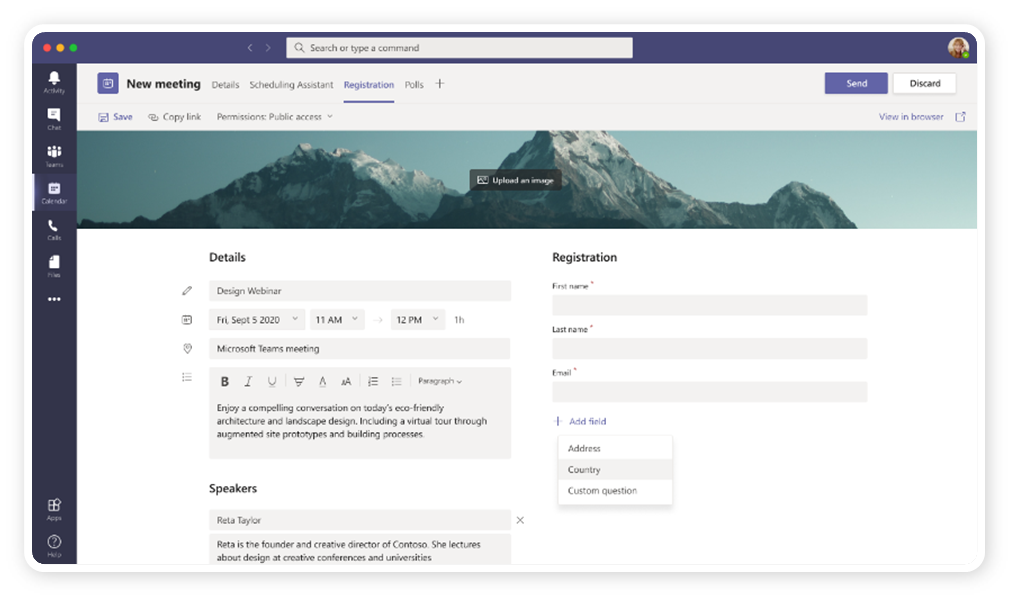Open the 12 PM end time dropdown
This screenshot has width=1015, height=602.
[418, 320]
